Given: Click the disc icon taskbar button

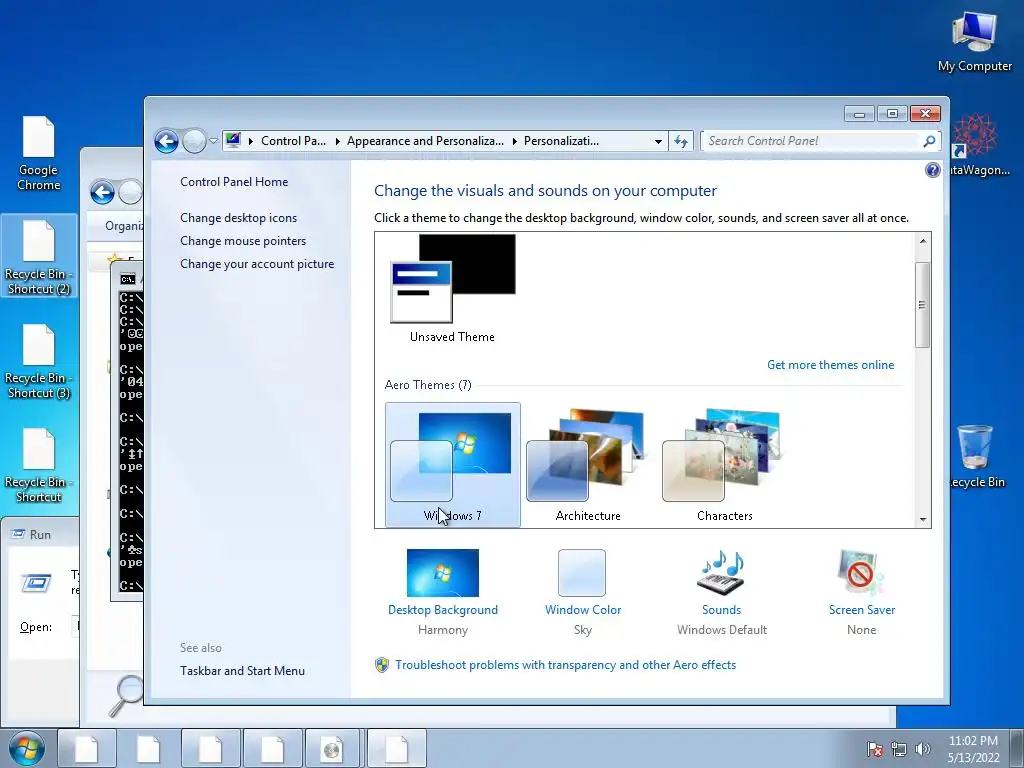Looking at the screenshot, I should tap(332, 748).
